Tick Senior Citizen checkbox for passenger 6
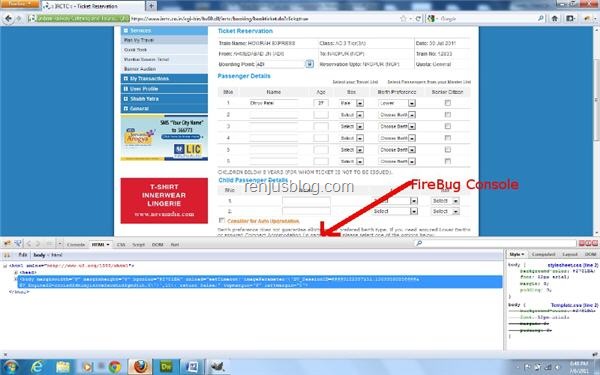Viewport: 600px width, 375px height. (x=447, y=161)
